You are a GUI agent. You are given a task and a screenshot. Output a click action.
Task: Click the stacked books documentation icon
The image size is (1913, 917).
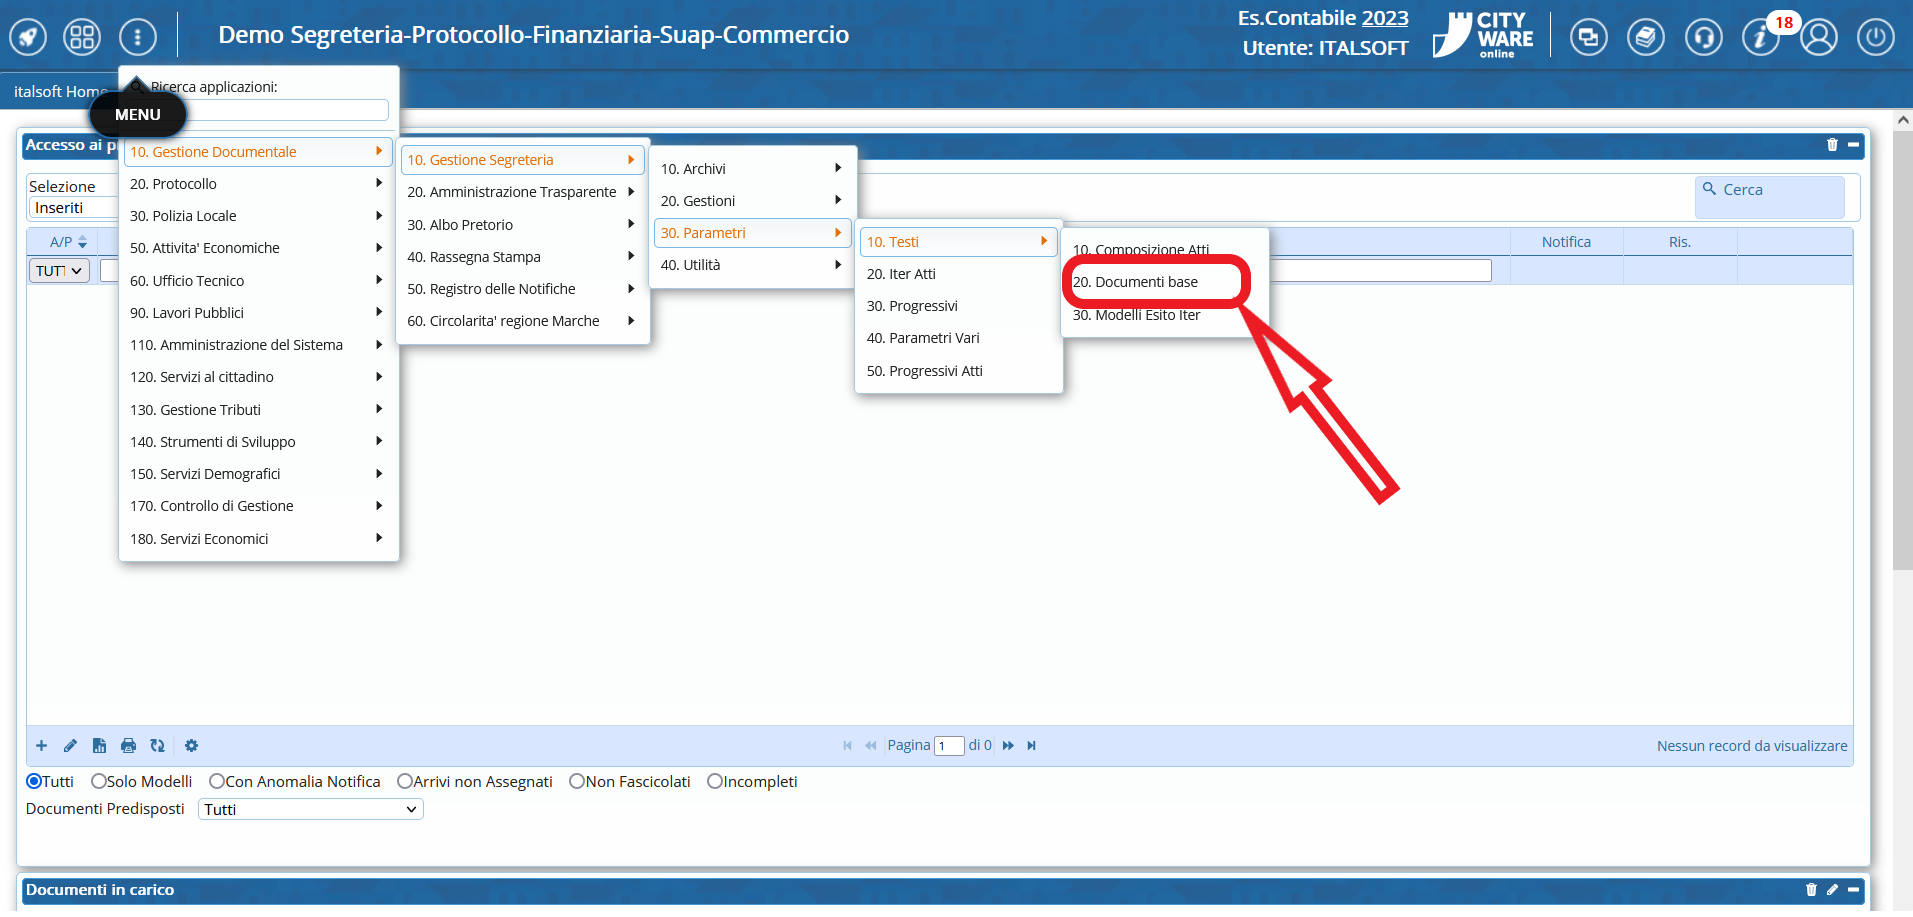[x=1645, y=38]
